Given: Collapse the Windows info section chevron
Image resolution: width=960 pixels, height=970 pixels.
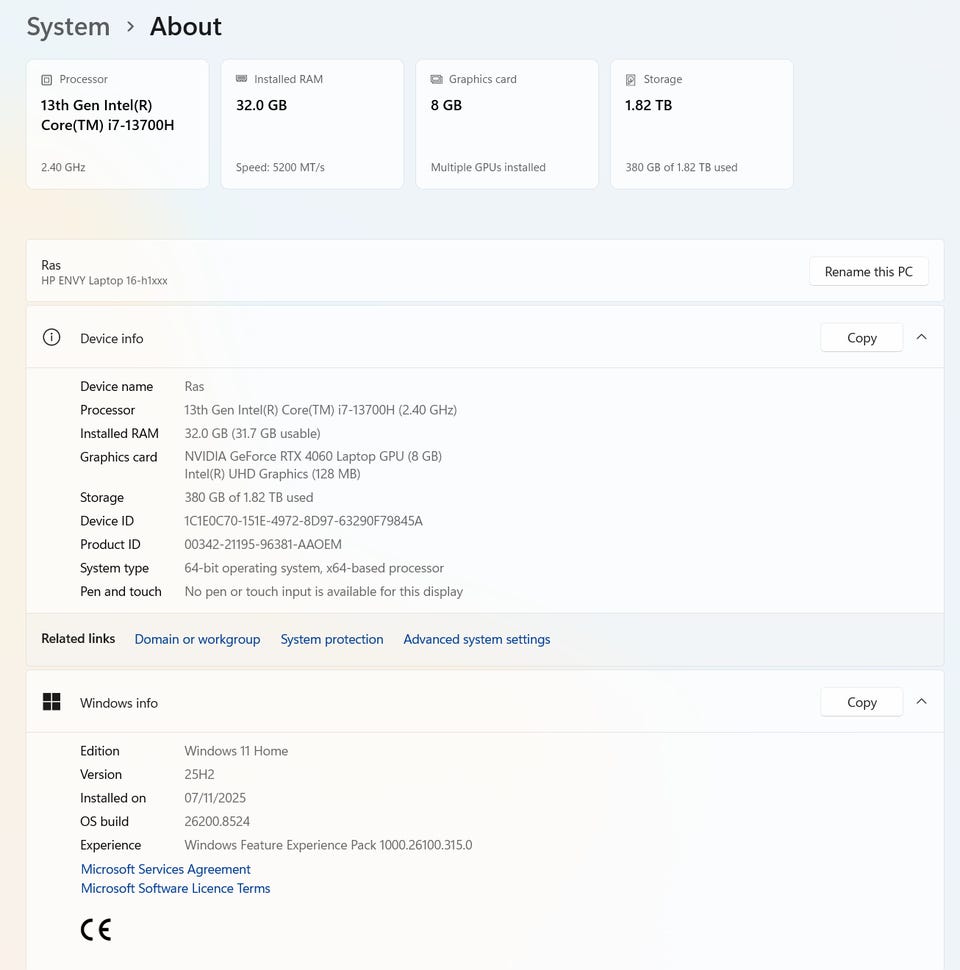Looking at the screenshot, I should (x=921, y=702).
